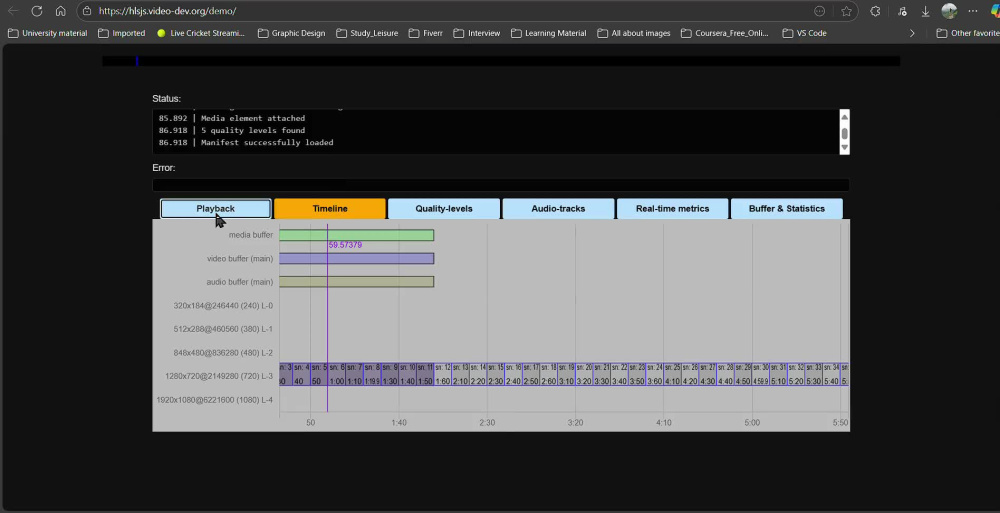Open the user profile avatar

pyautogui.click(x=949, y=11)
